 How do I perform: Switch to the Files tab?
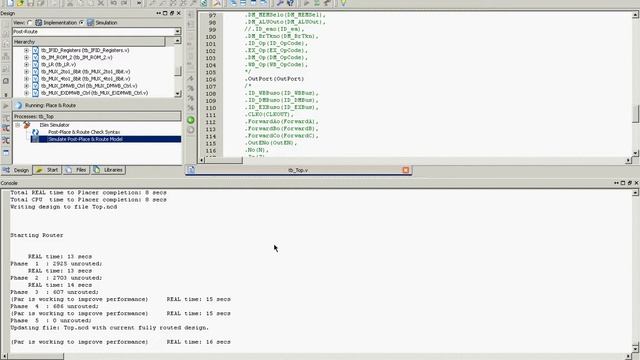76,170
